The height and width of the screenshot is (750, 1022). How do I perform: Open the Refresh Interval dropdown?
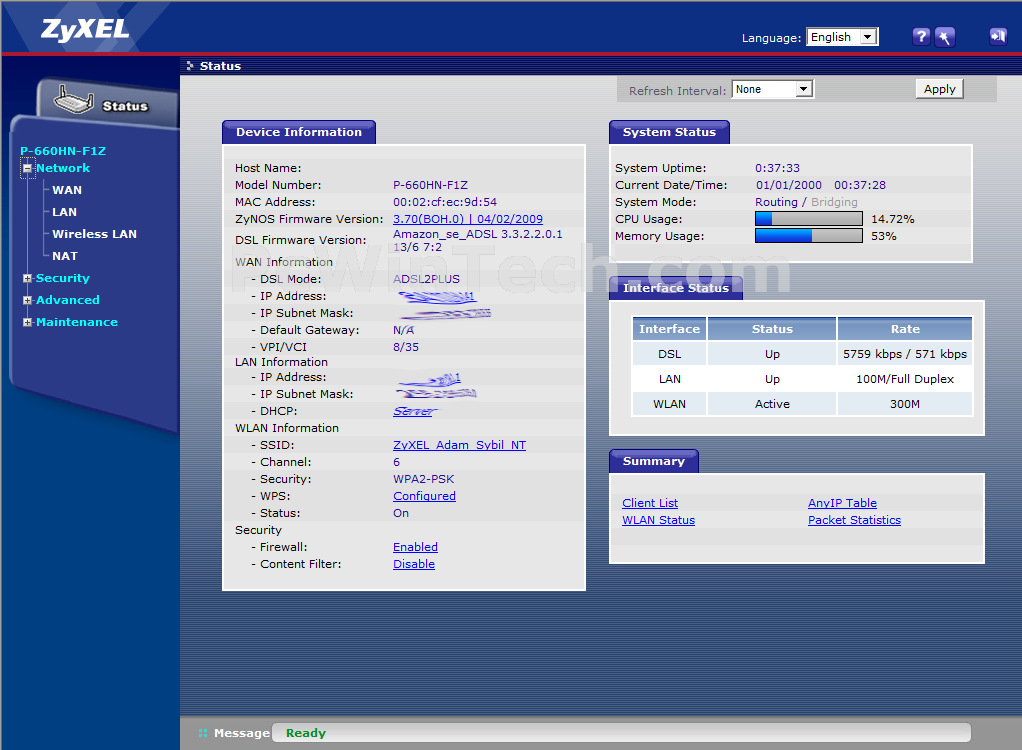(772, 89)
